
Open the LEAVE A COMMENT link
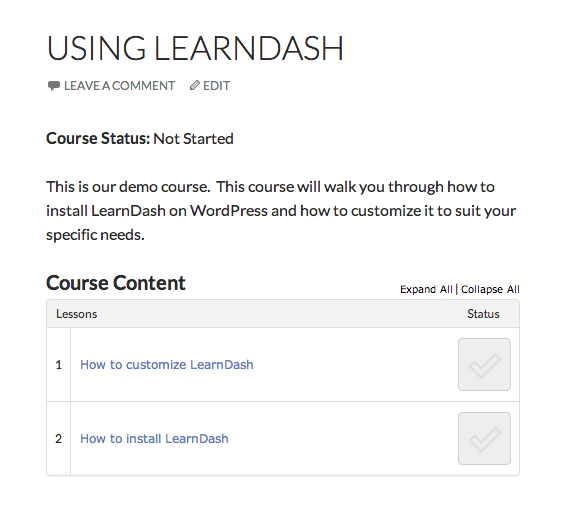point(119,86)
